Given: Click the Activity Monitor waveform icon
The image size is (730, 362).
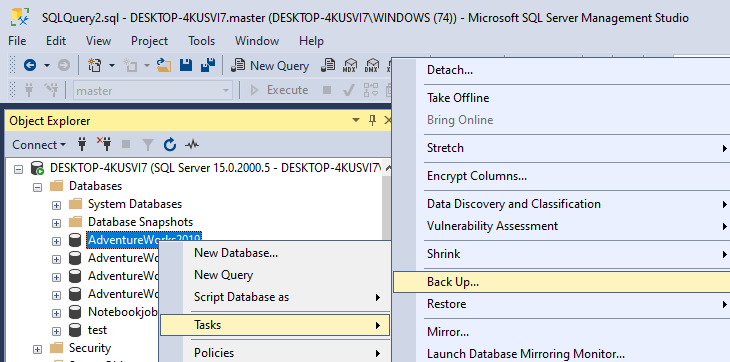Looking at the screenshot, I should pos(192,145).
